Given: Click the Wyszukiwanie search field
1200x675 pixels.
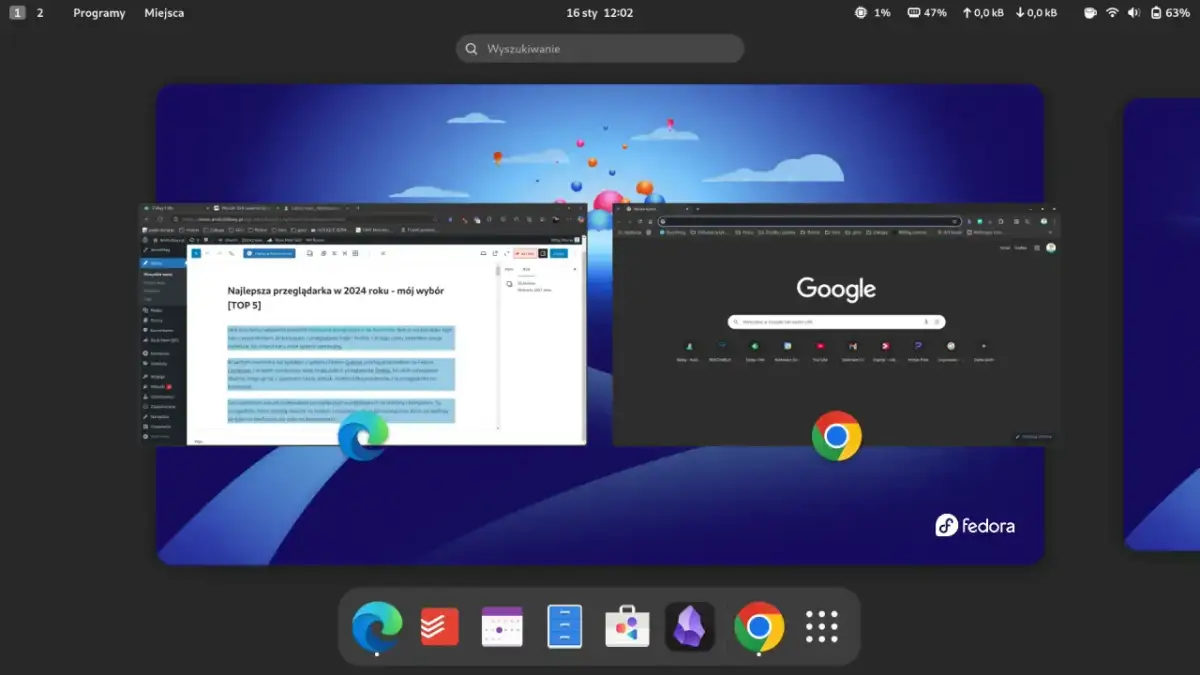Looking at the screenshot, I should tap(600, 48).
